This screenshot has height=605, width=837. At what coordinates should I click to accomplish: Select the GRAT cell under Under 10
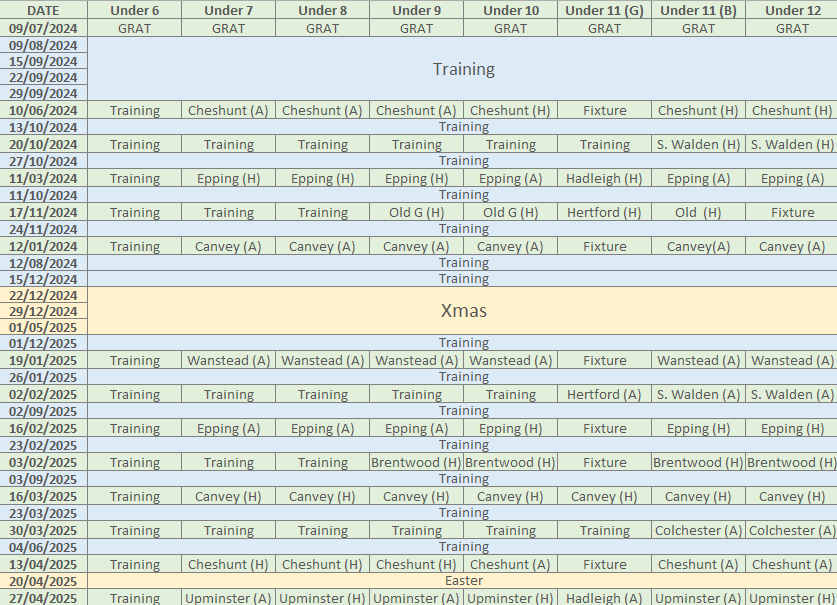510,28
